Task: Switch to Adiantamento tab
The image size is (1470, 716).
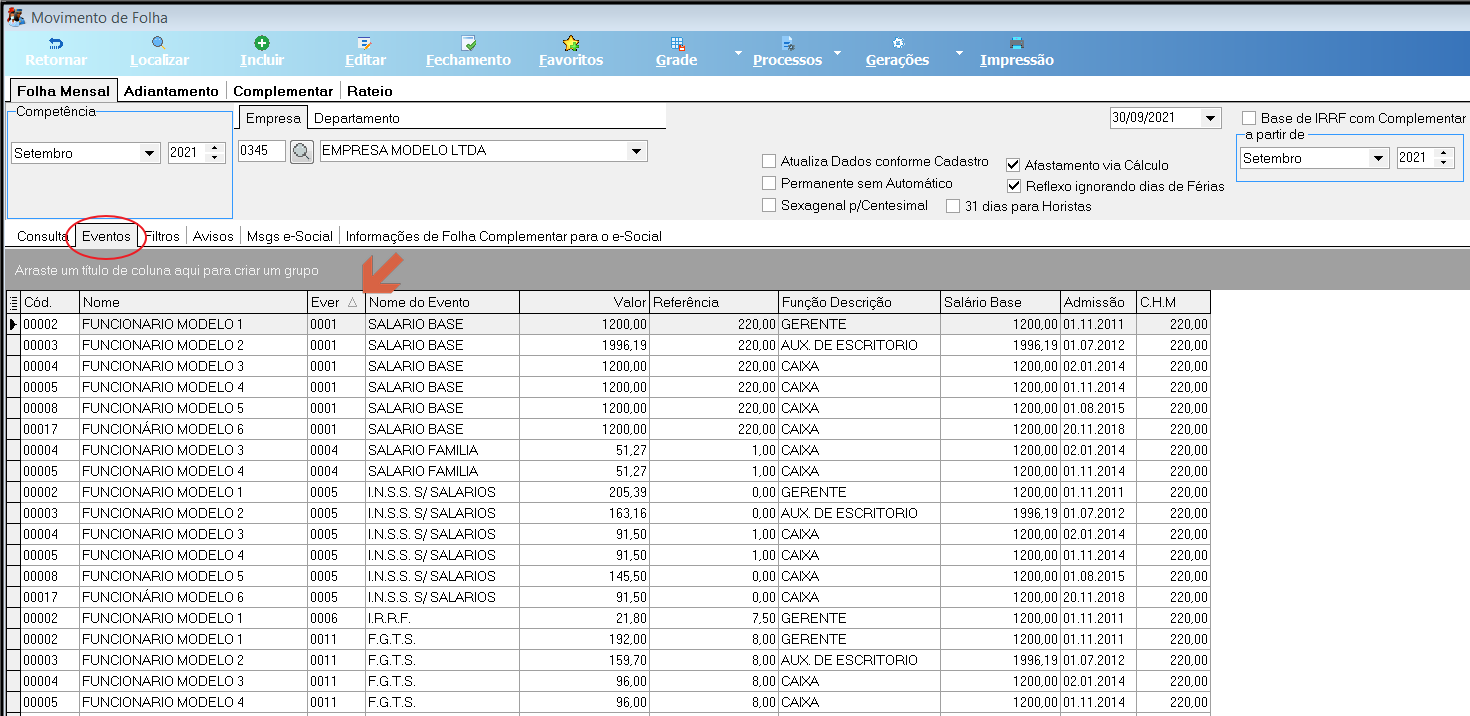Action: [171, 91]
